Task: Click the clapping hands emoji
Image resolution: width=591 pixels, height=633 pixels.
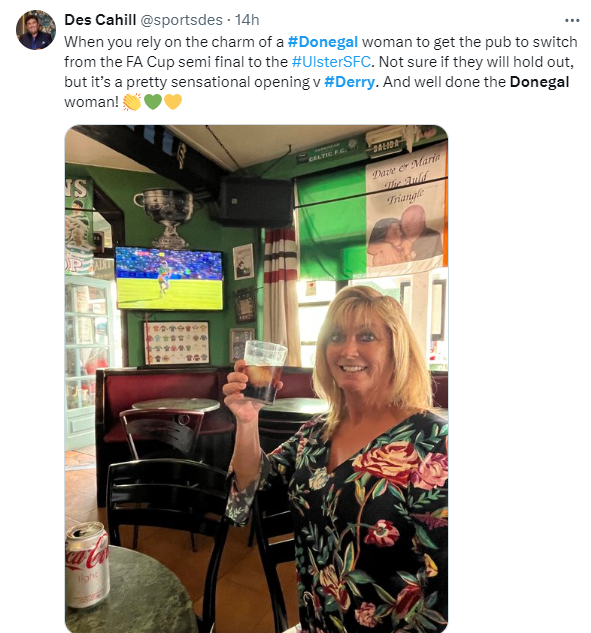Action: coord(132,102)
